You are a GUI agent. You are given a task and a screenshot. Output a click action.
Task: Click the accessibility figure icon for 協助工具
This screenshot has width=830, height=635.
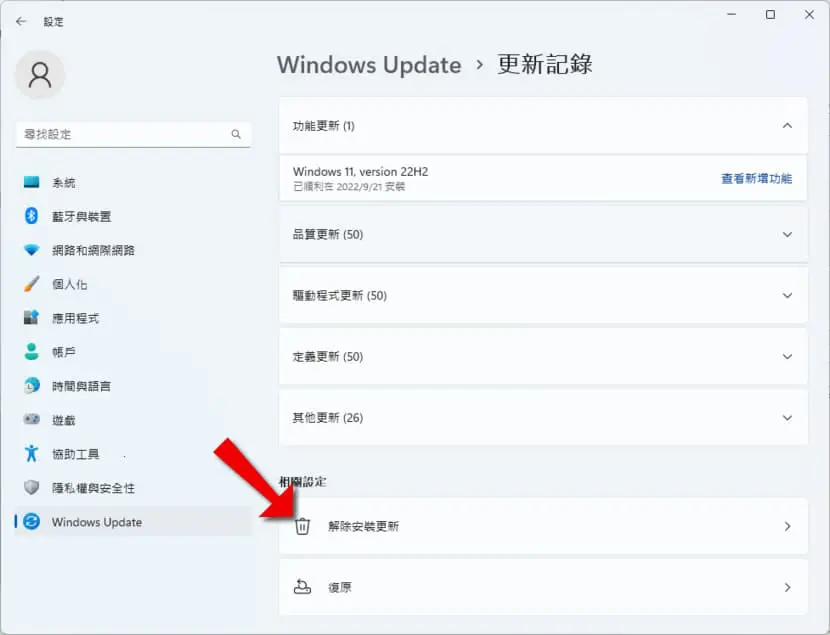pyautogui.click(x=31, y=453)
